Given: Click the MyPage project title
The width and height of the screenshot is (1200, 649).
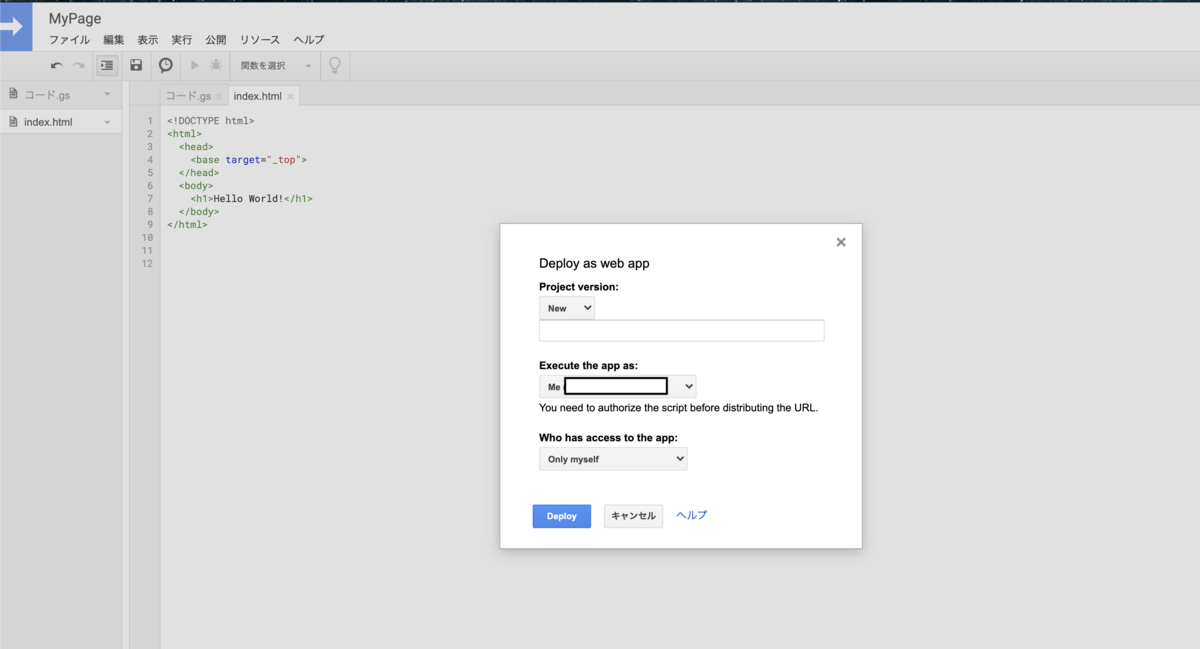Looking at the screenshot, I should coord(75,18).
